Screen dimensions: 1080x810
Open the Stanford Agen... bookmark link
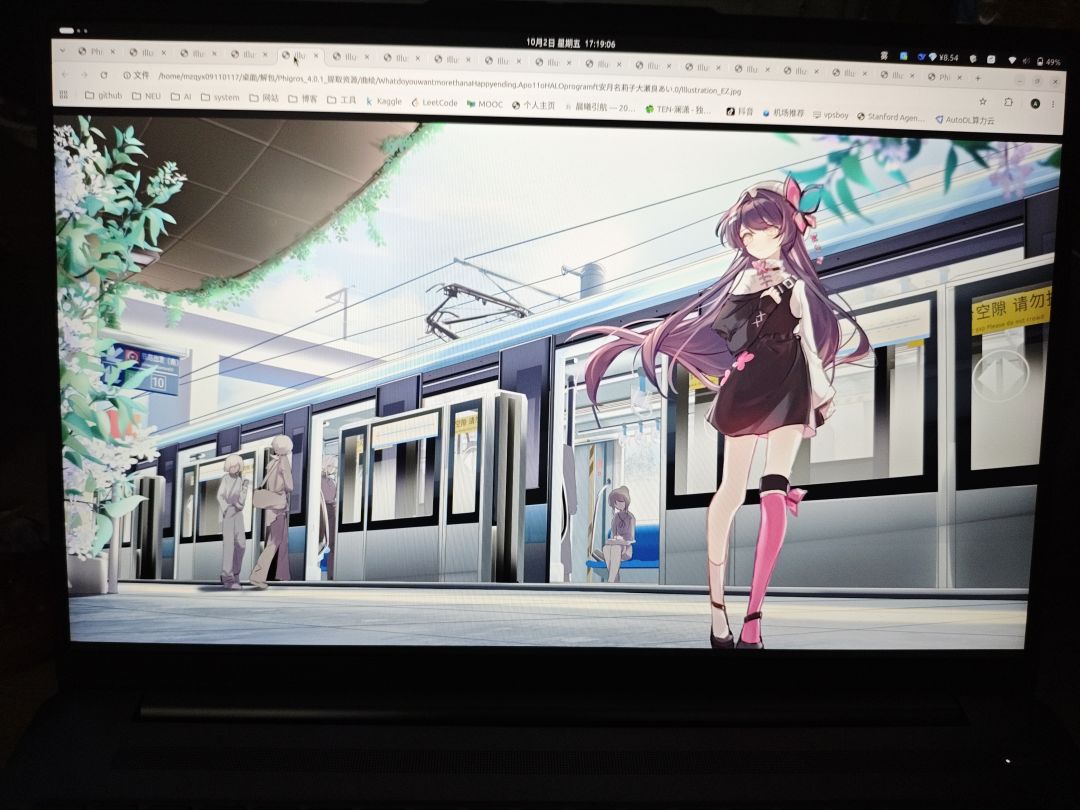[x=891, y=117]
